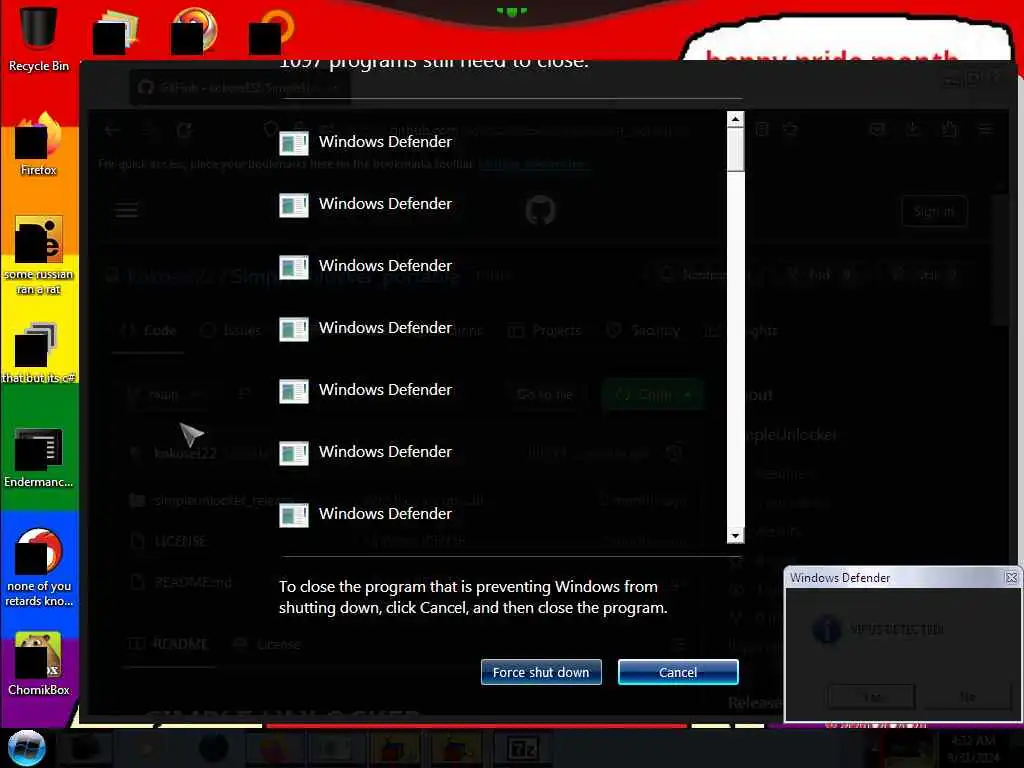Expand the green Code dropdown button
1024x768 pixels.
point(654,394)
